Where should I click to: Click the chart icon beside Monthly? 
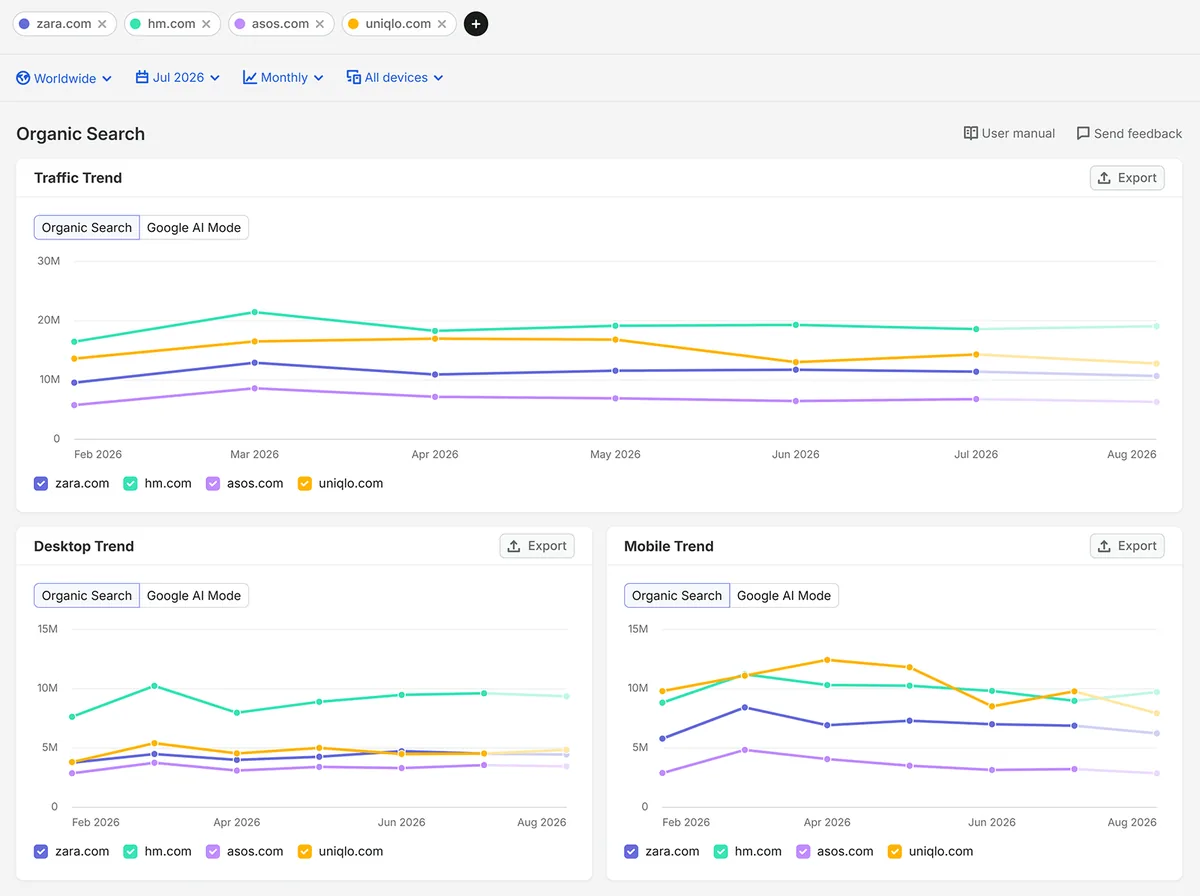(250, 77)
